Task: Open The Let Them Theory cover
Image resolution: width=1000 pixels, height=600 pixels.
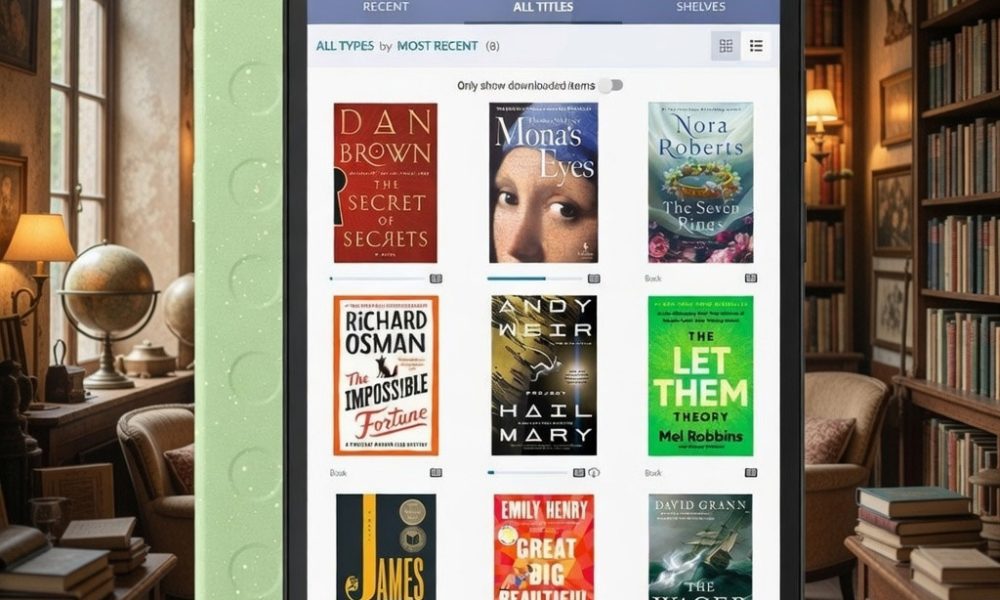Action: pos(700,376)
